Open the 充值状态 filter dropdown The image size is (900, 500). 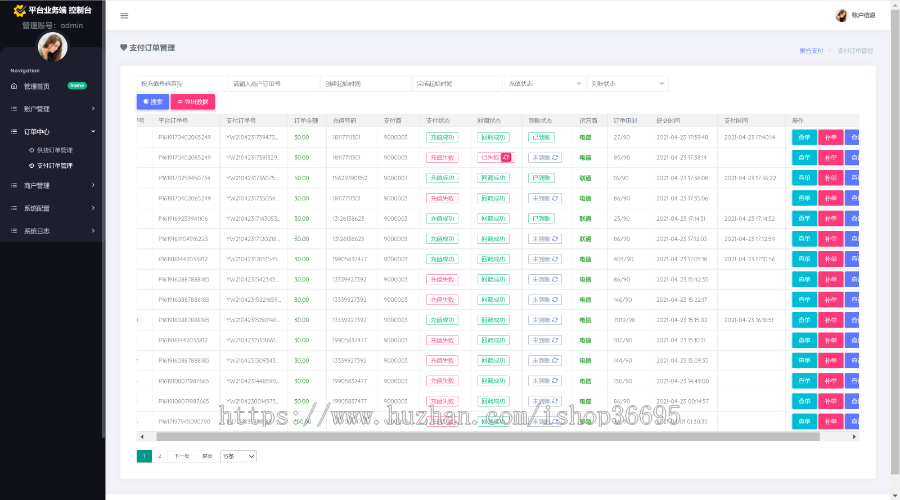[544, 84]
